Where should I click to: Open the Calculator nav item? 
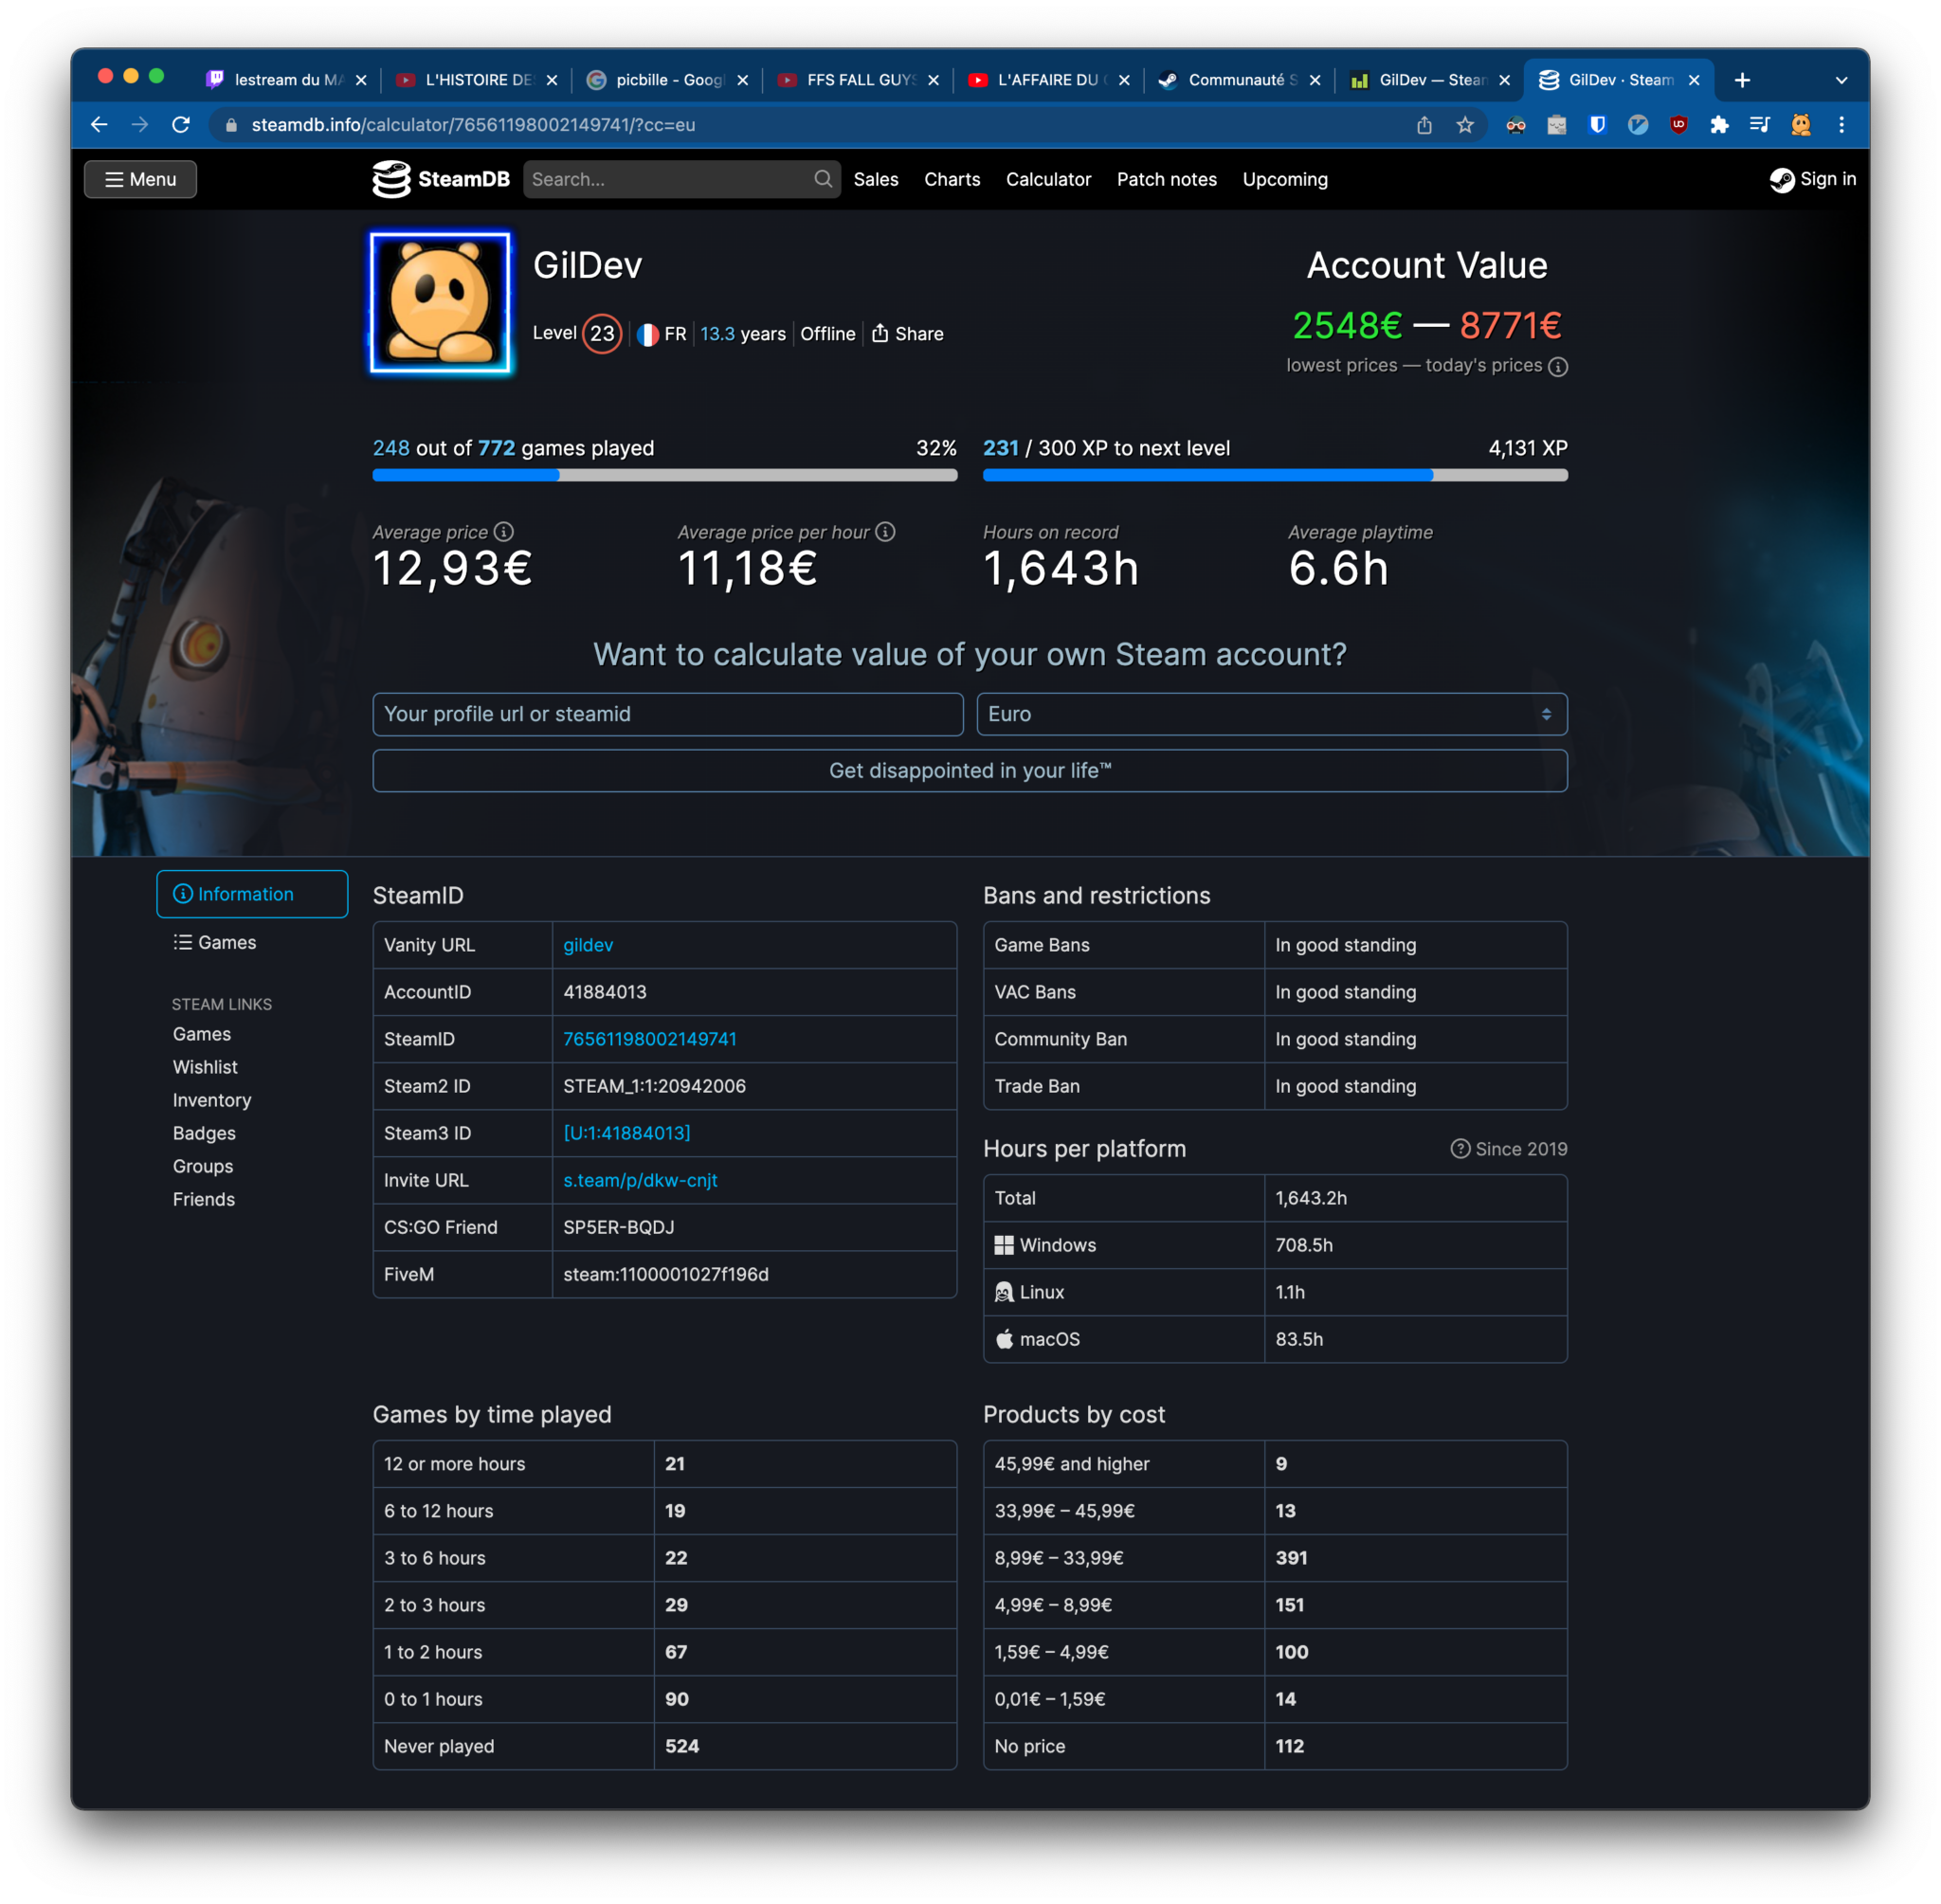tap(1048, 179)
